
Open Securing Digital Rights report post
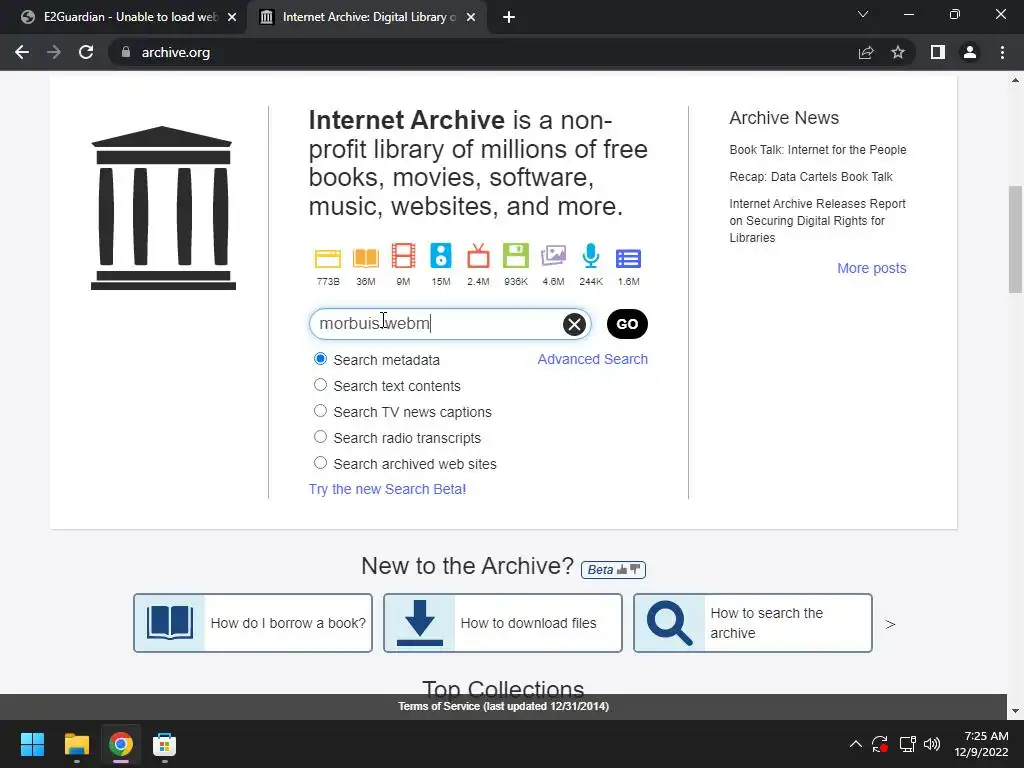tap(818, 221)
